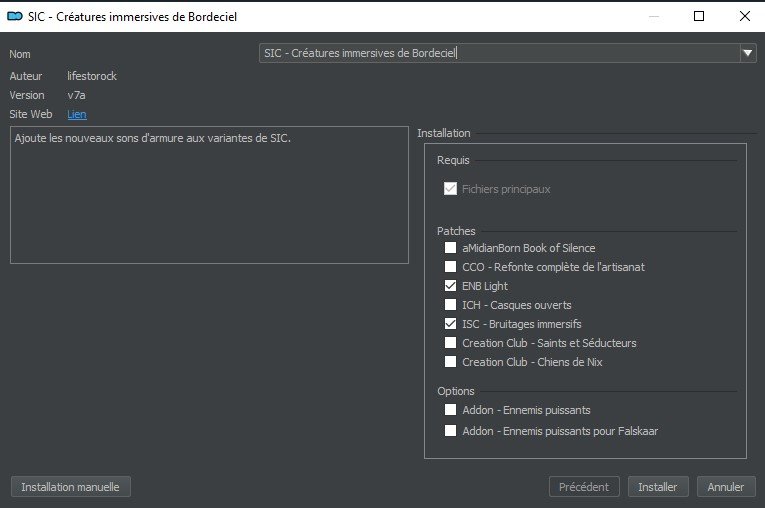Maximize the installer window
This screenshot has height=508, width=765.
click(x=699, y=16)
